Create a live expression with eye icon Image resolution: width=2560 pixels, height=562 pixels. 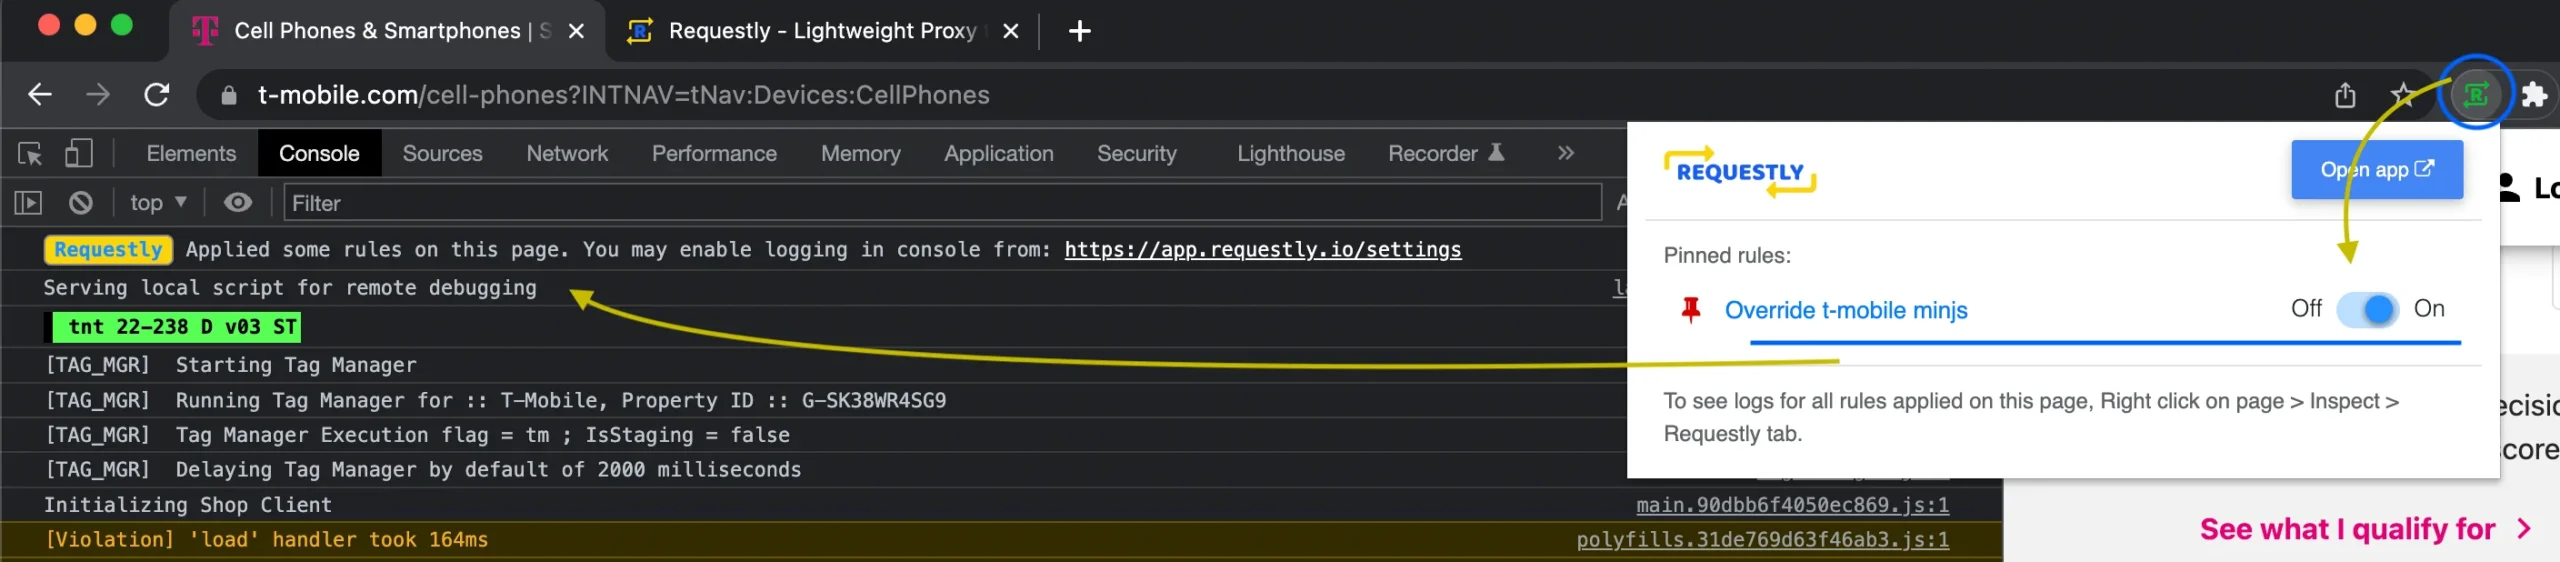pyautogui.click(x=238, y=203)
